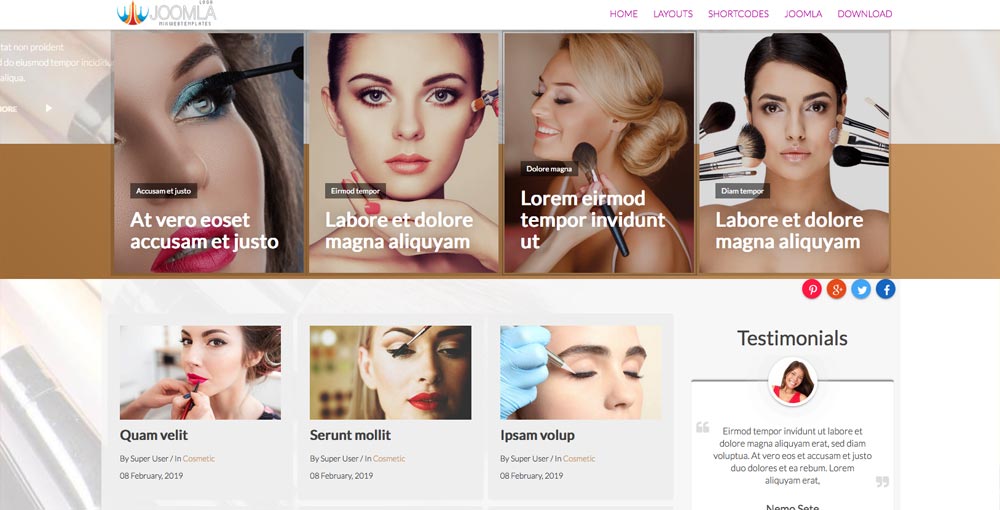Click the slider play arrow icon

coord(48,108)
